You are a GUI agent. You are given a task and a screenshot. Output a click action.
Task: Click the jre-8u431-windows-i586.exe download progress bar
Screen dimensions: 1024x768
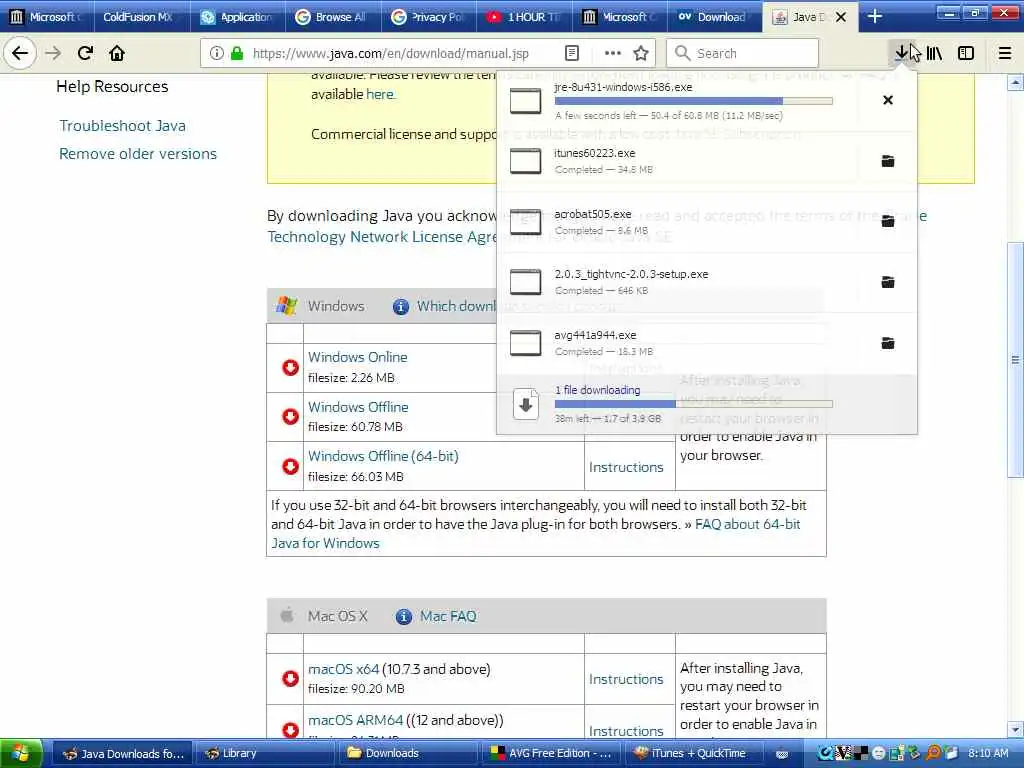pos(694,101)
